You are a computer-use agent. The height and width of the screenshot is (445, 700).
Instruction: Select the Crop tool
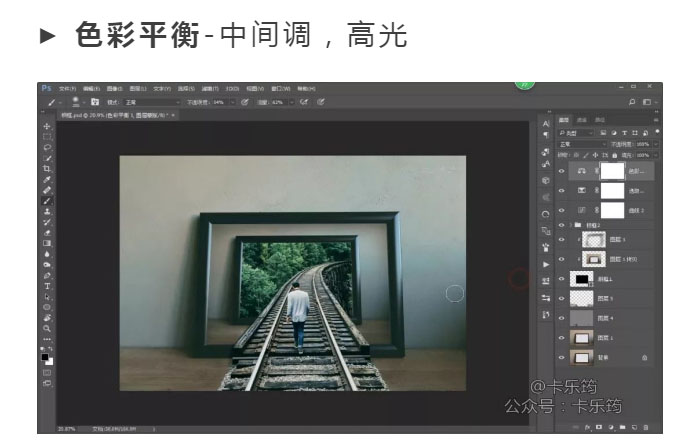tap(47, 169)
